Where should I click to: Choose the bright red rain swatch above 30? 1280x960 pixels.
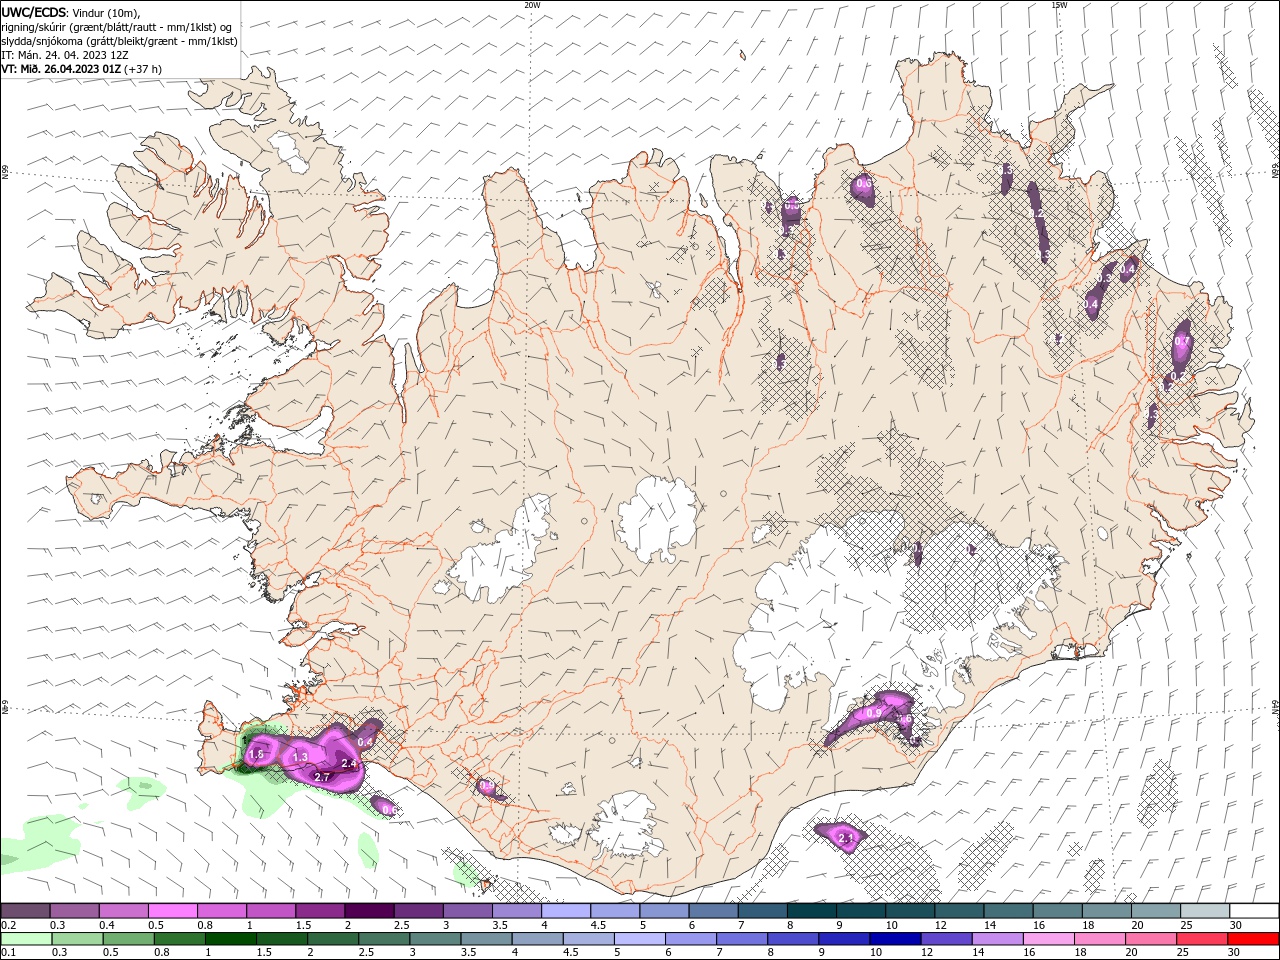click(x=1253, y=939)
